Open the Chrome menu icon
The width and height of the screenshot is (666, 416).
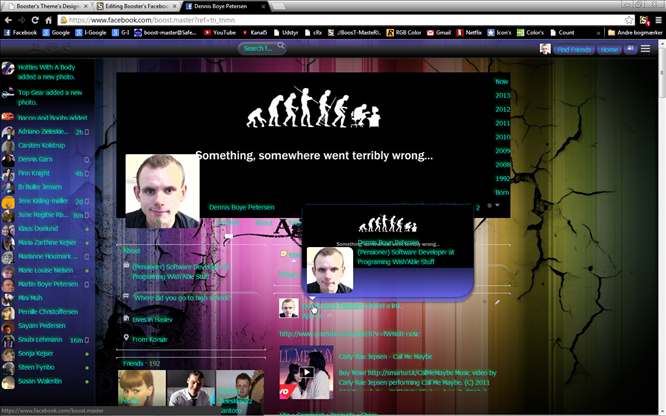coord(658,20)
